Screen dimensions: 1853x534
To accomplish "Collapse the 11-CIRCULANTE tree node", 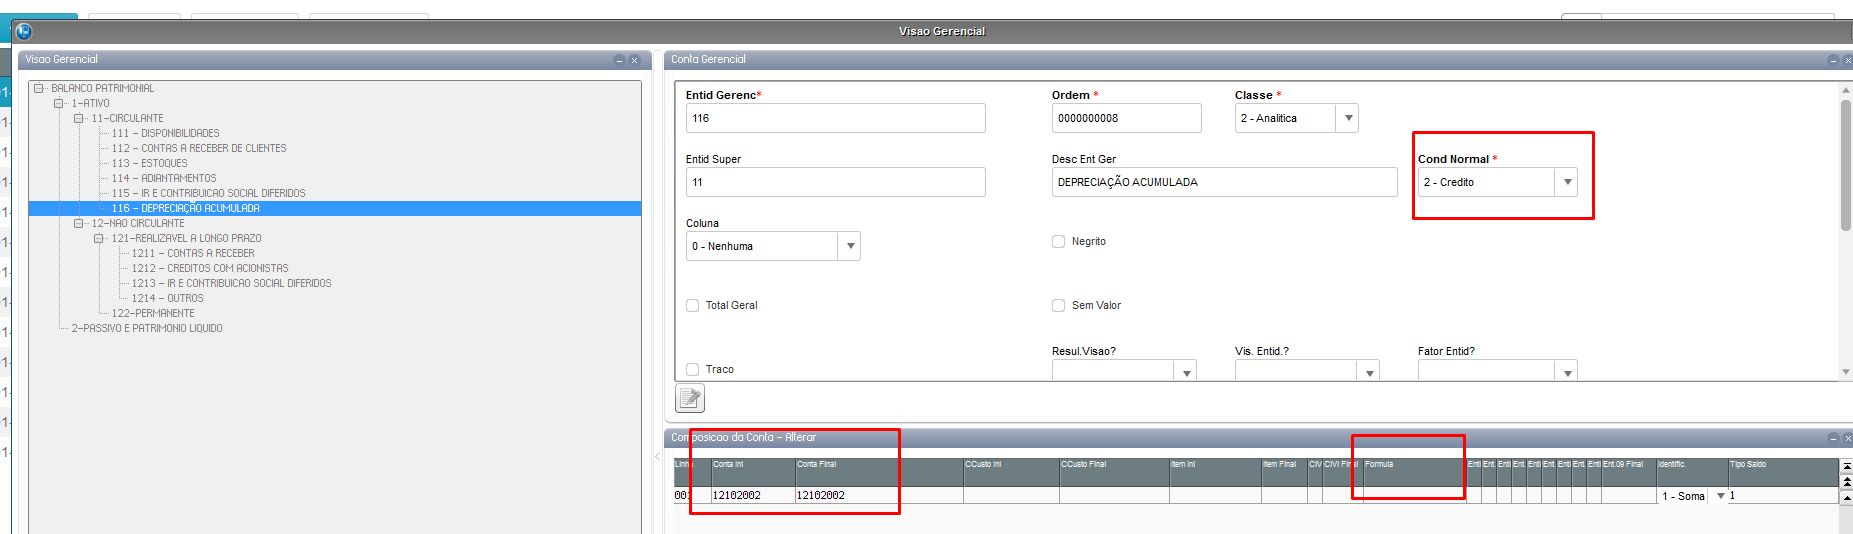I will (x=78, y=118).
